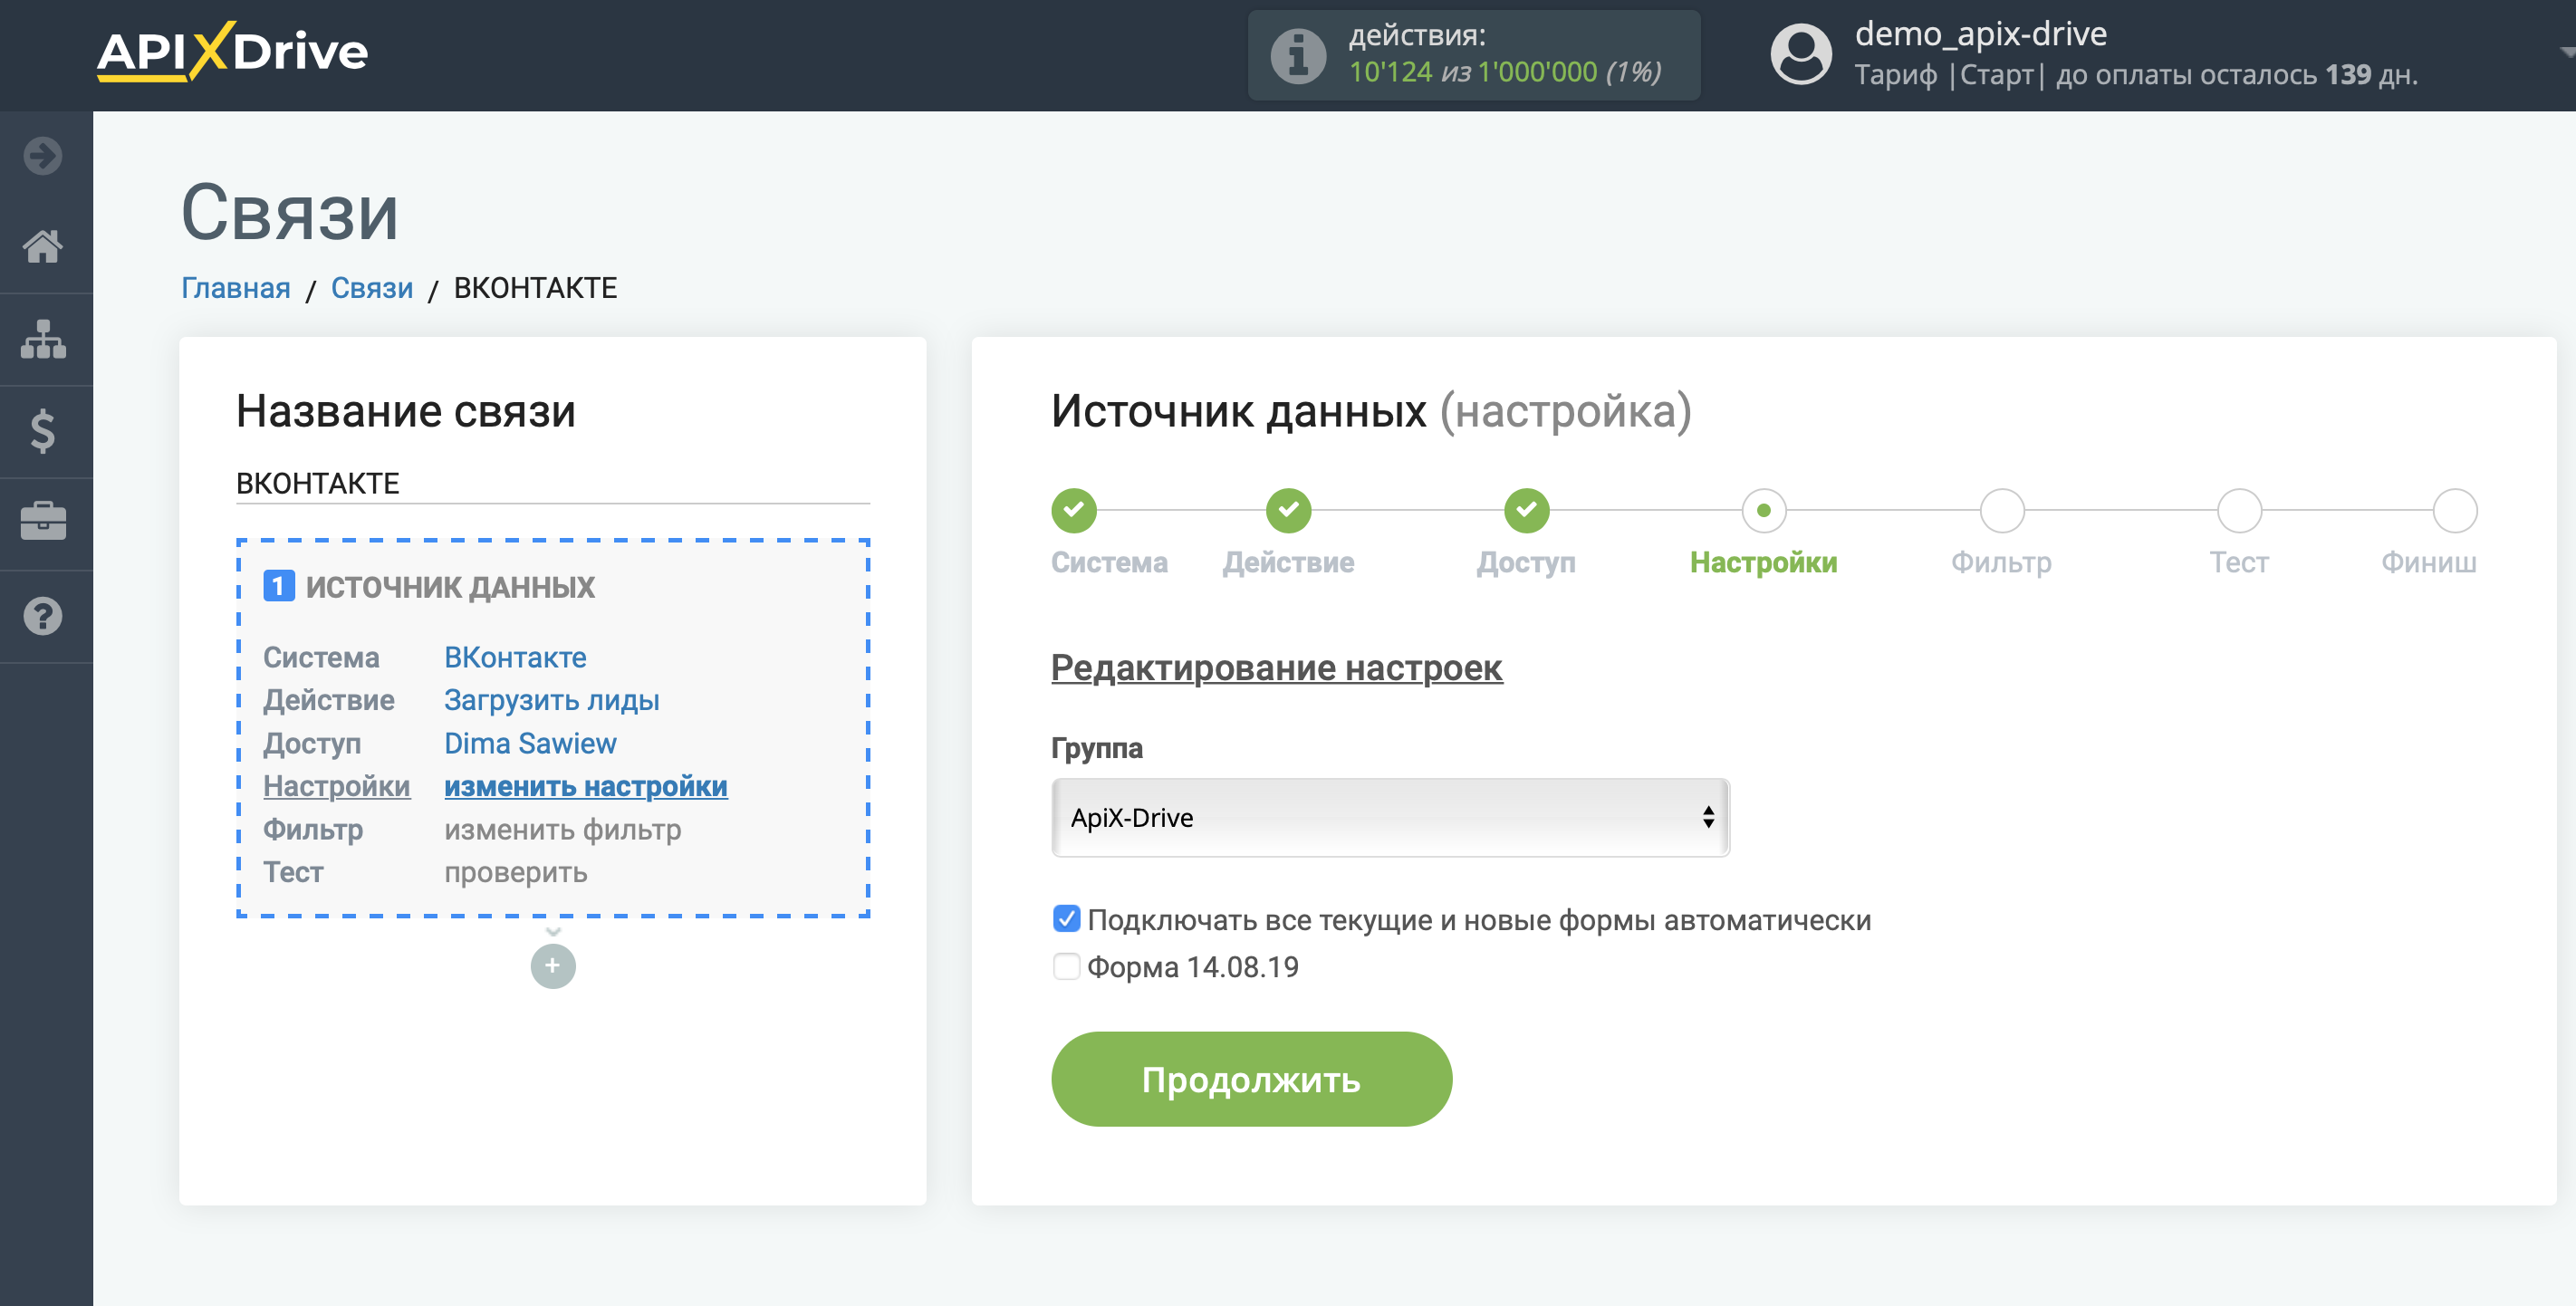Viewport: 2576px width, 1306px height.
Task: Click the green Продолжить button
Action: [1251, 1079]
